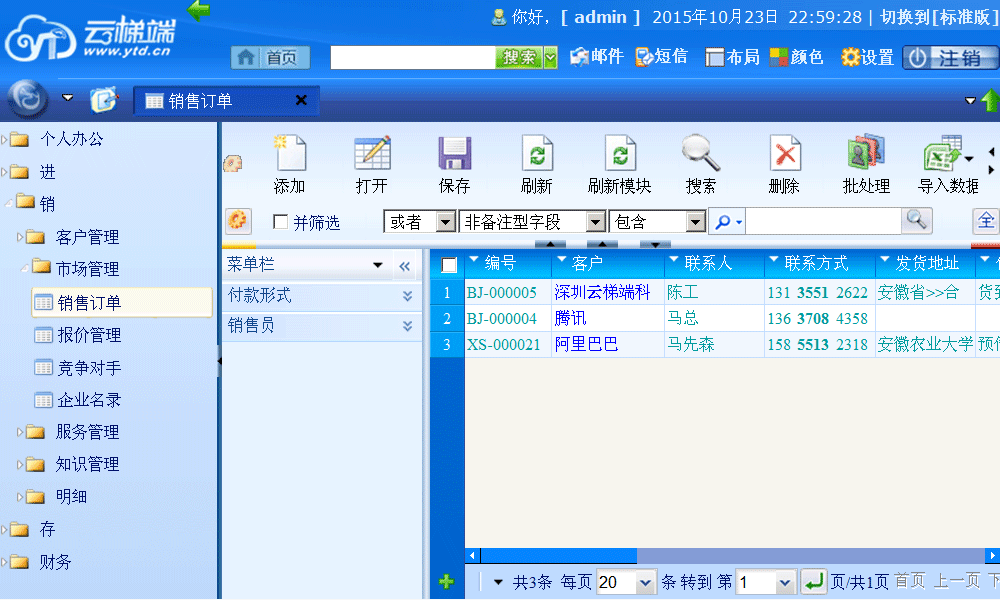Click the green back arrow next to the logo

pyautogui.click(x=199, y=10)
